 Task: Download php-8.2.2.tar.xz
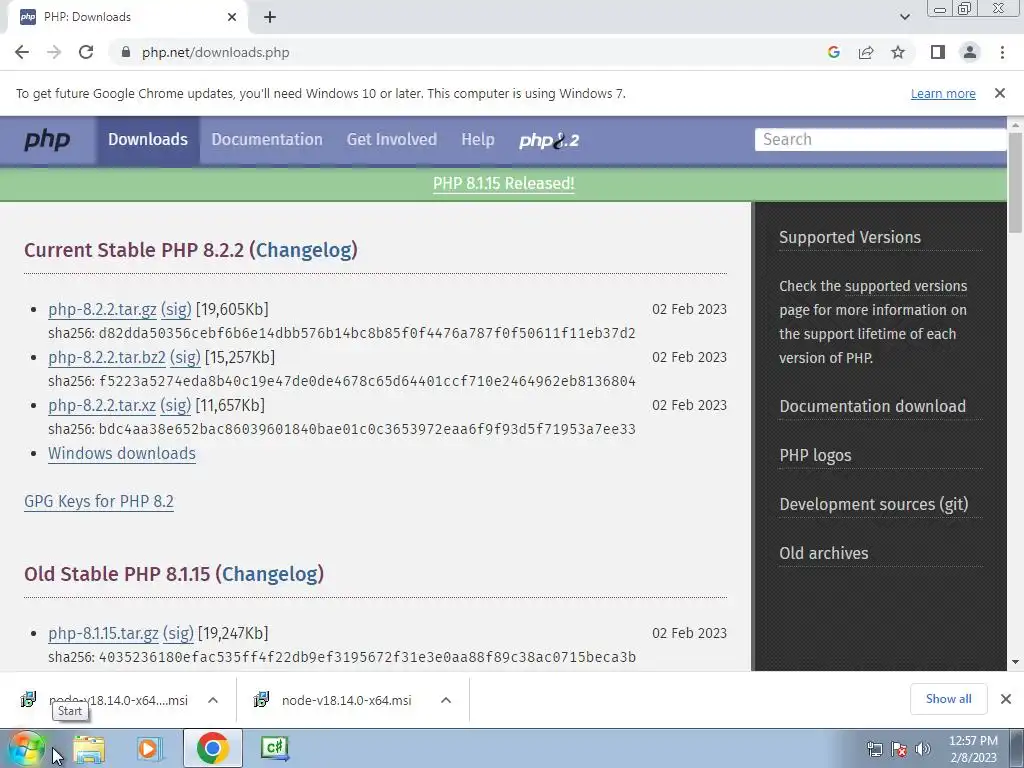[102, 406]
